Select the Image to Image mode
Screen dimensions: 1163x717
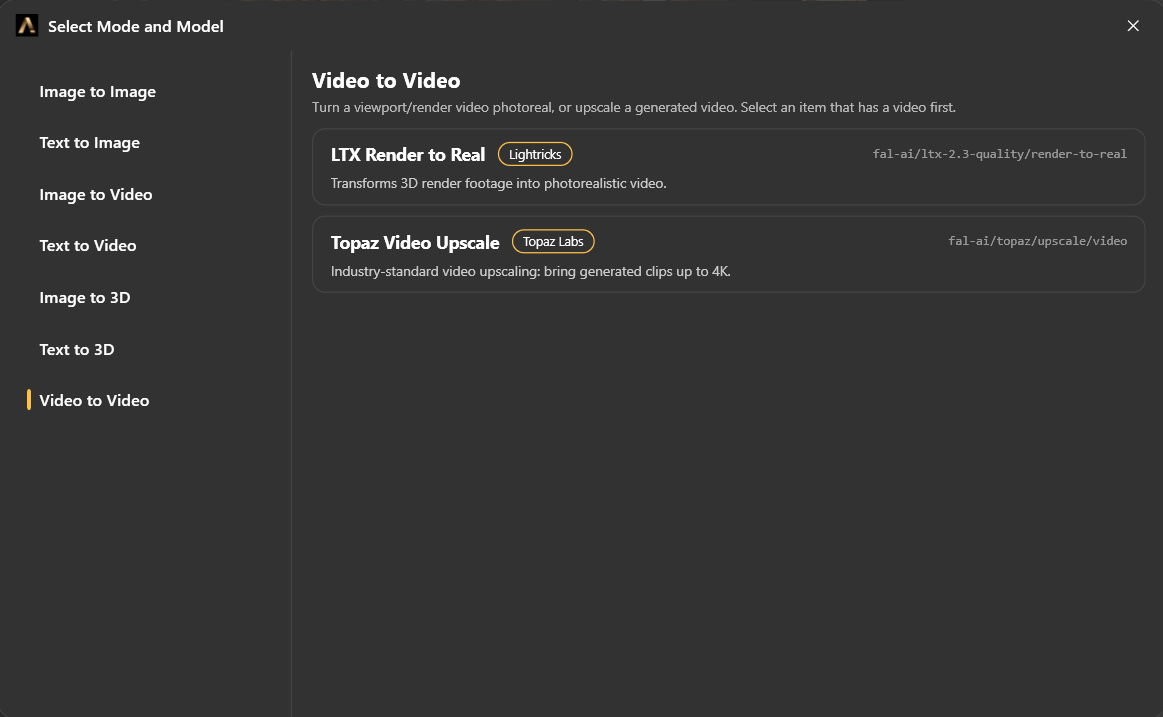[97, 92]
